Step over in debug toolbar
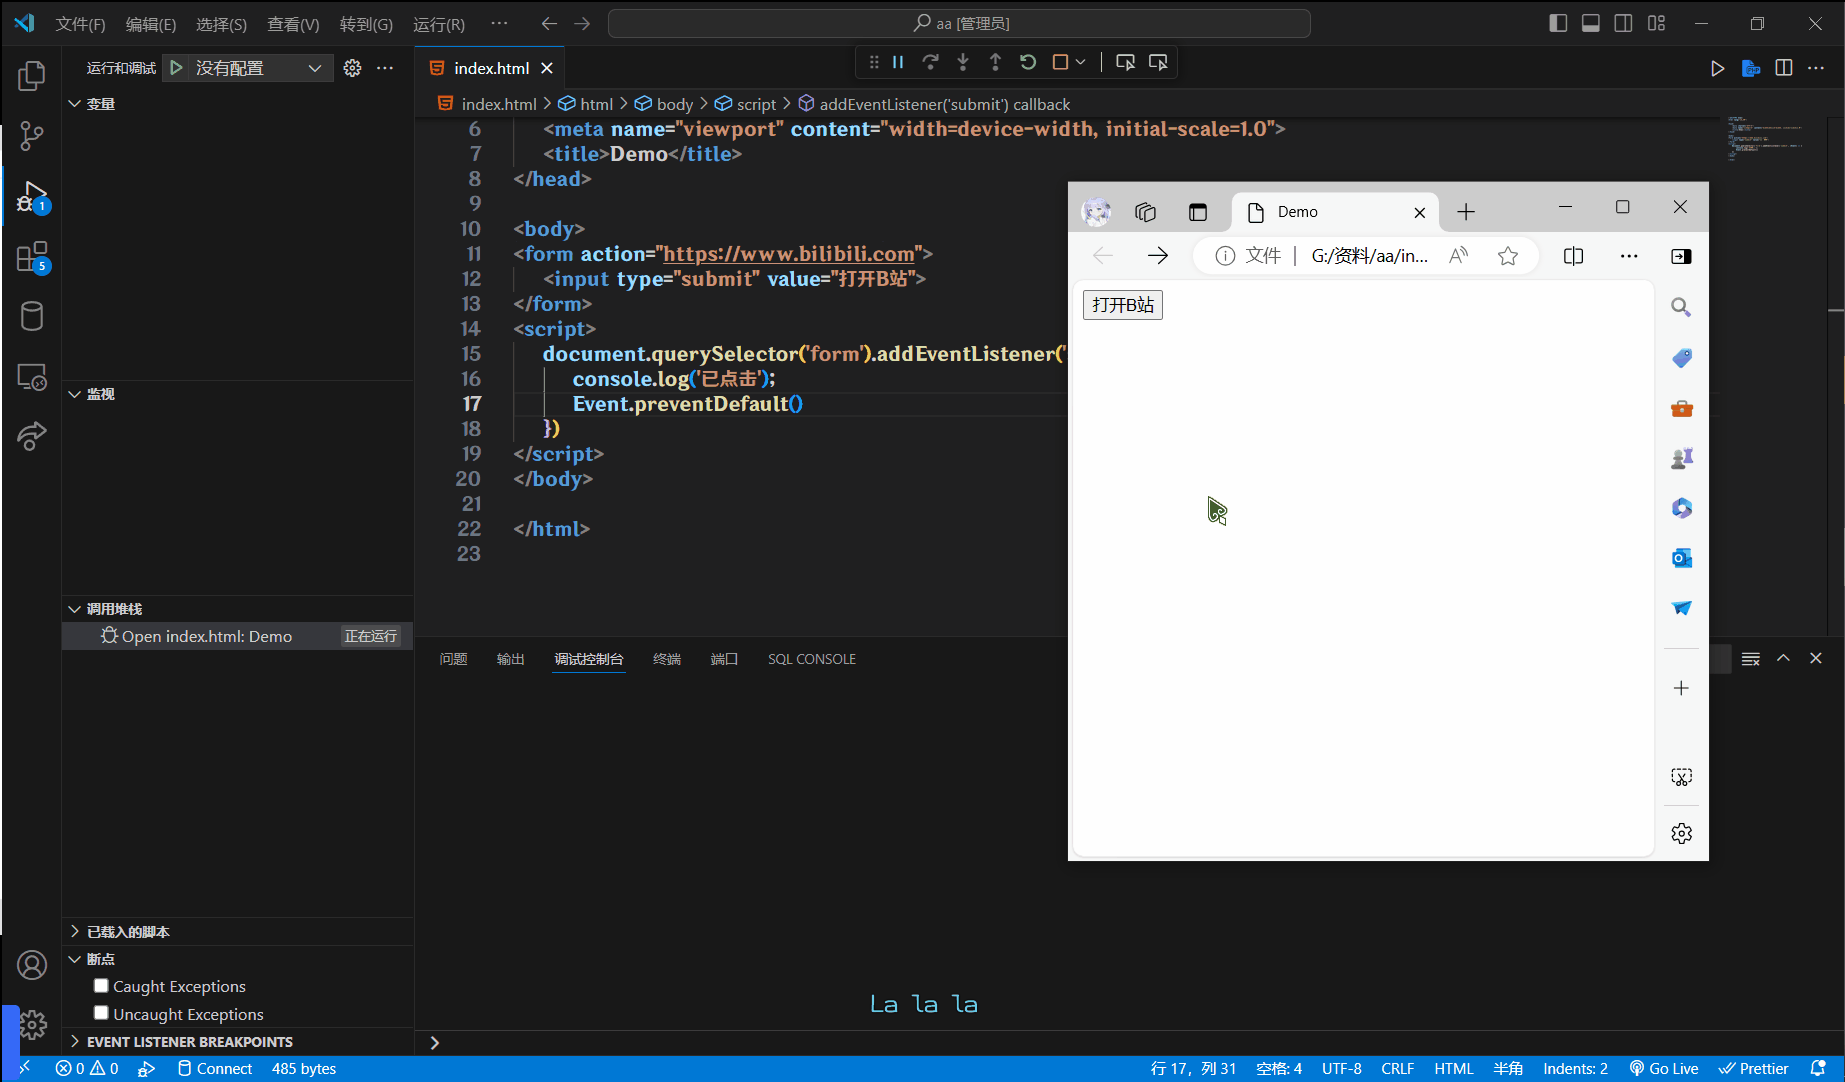The width and height of the screenshot is (1845, 1082). (x=930, y=62)
